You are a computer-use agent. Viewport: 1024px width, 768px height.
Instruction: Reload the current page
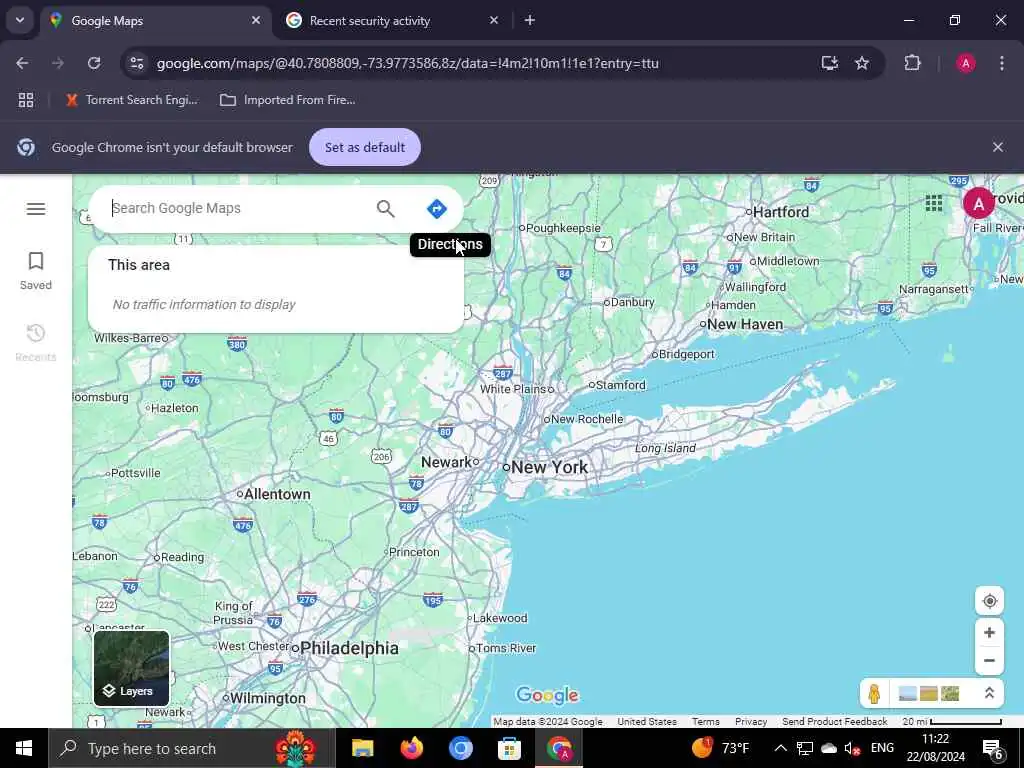pyautogui.click(x=94, y=63)
